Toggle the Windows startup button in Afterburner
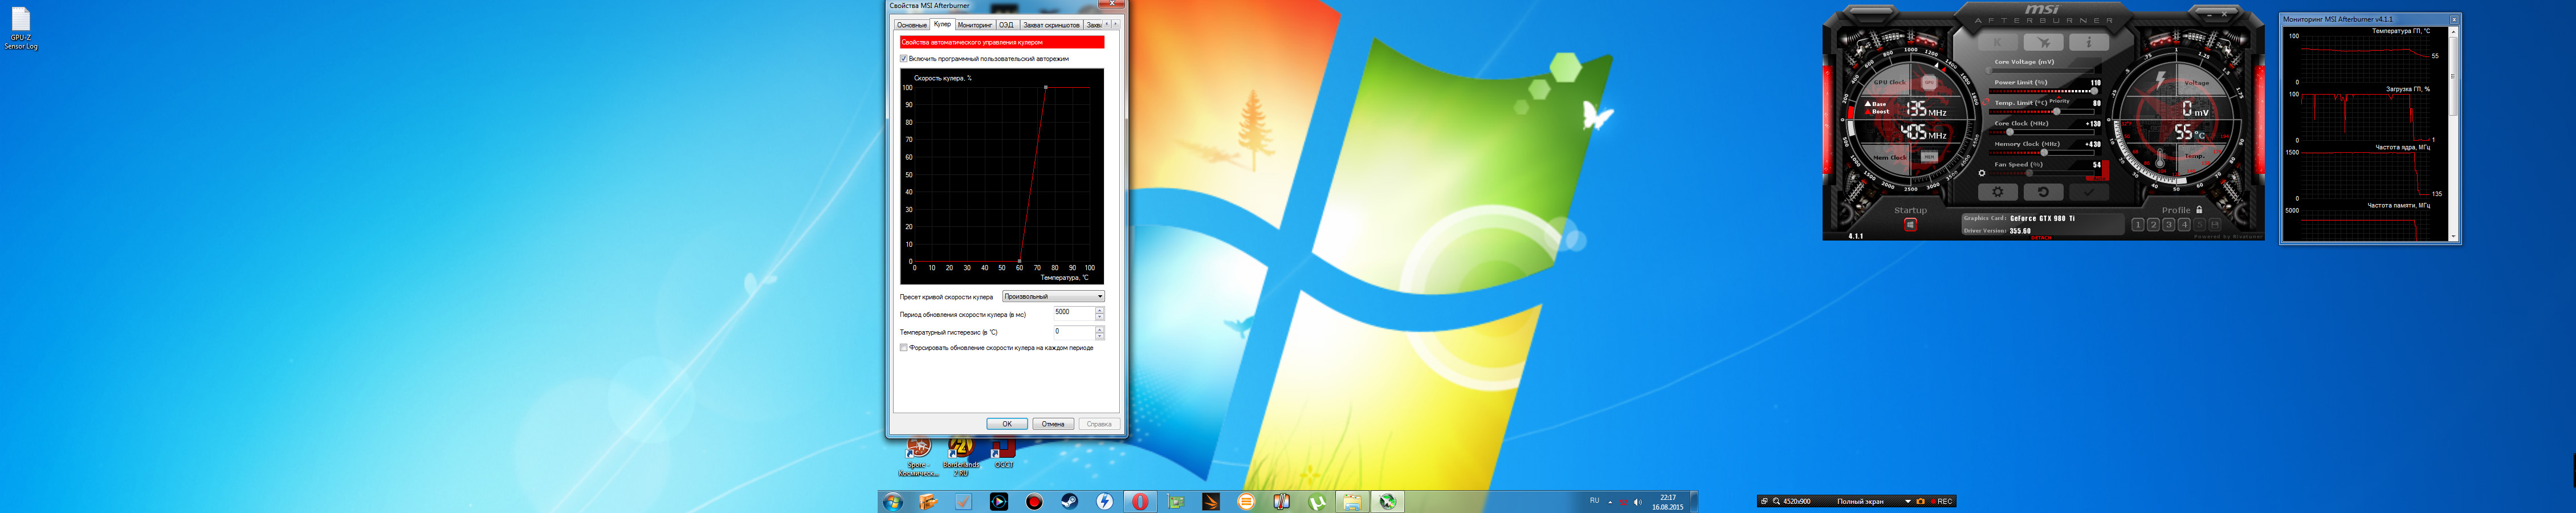This screenshot has width=2576, height=513. pos(1910,225)
